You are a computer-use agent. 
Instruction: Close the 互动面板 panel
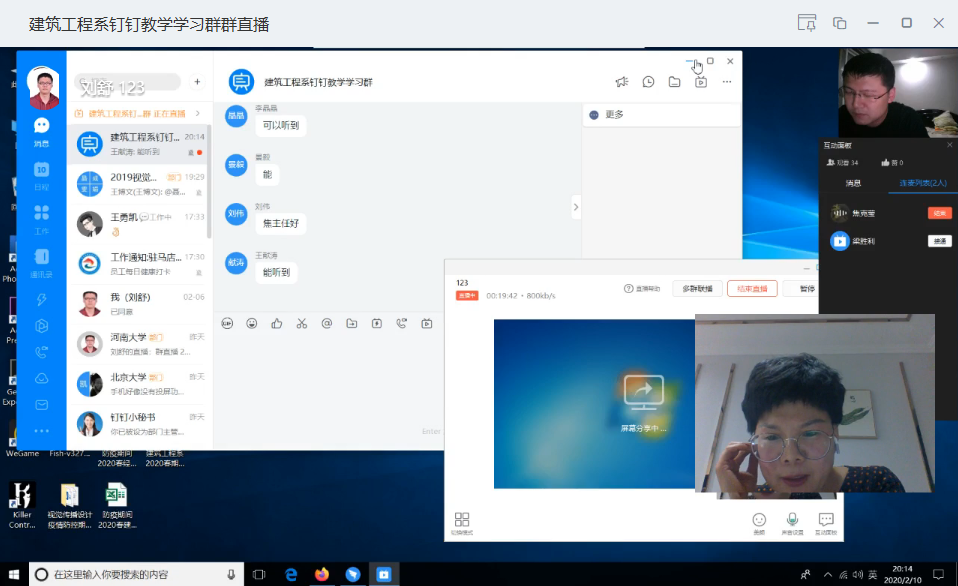tap(949, 145)
